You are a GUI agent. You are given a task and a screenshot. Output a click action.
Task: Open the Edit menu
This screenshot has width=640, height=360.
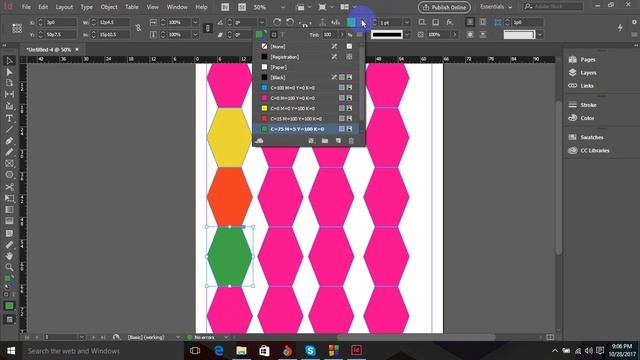43,7
